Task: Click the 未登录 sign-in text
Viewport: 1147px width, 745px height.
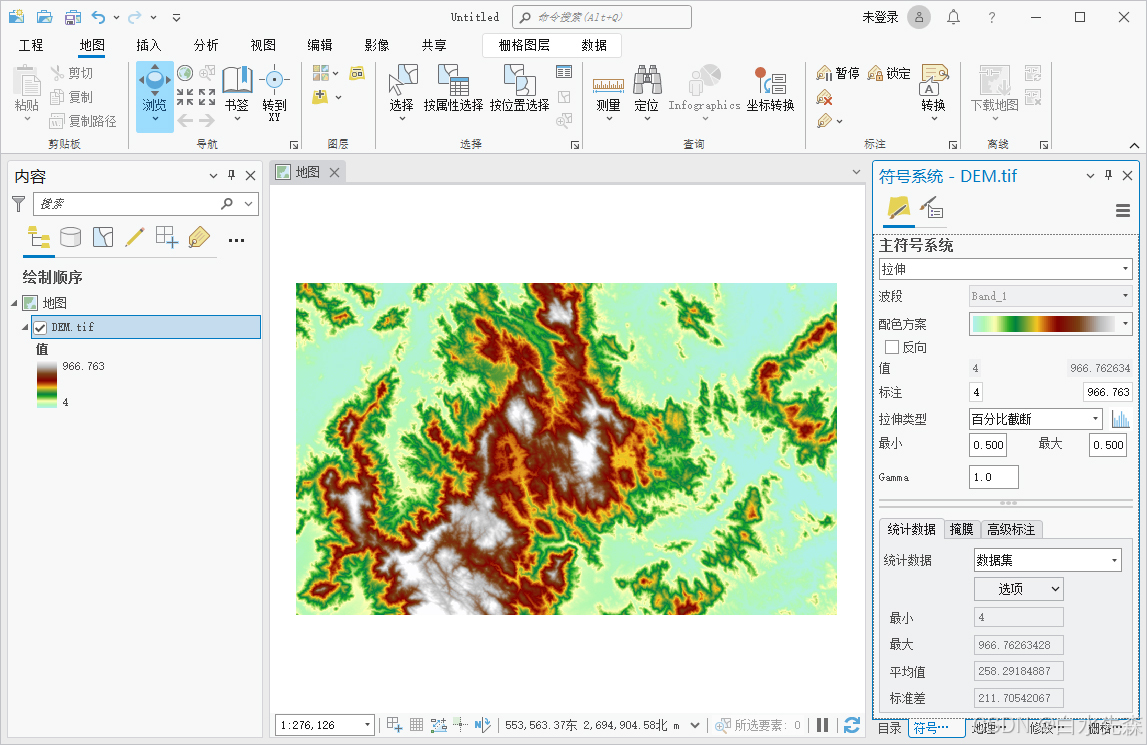Action: click(880, 17)
